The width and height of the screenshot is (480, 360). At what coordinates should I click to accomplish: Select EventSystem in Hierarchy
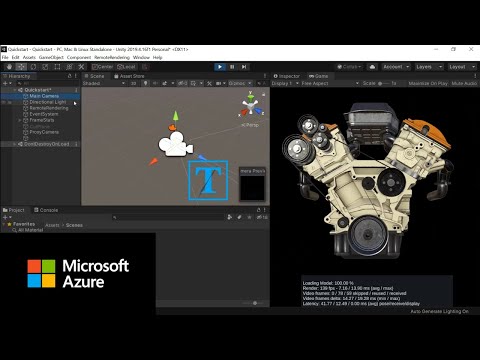pos(40,114)
